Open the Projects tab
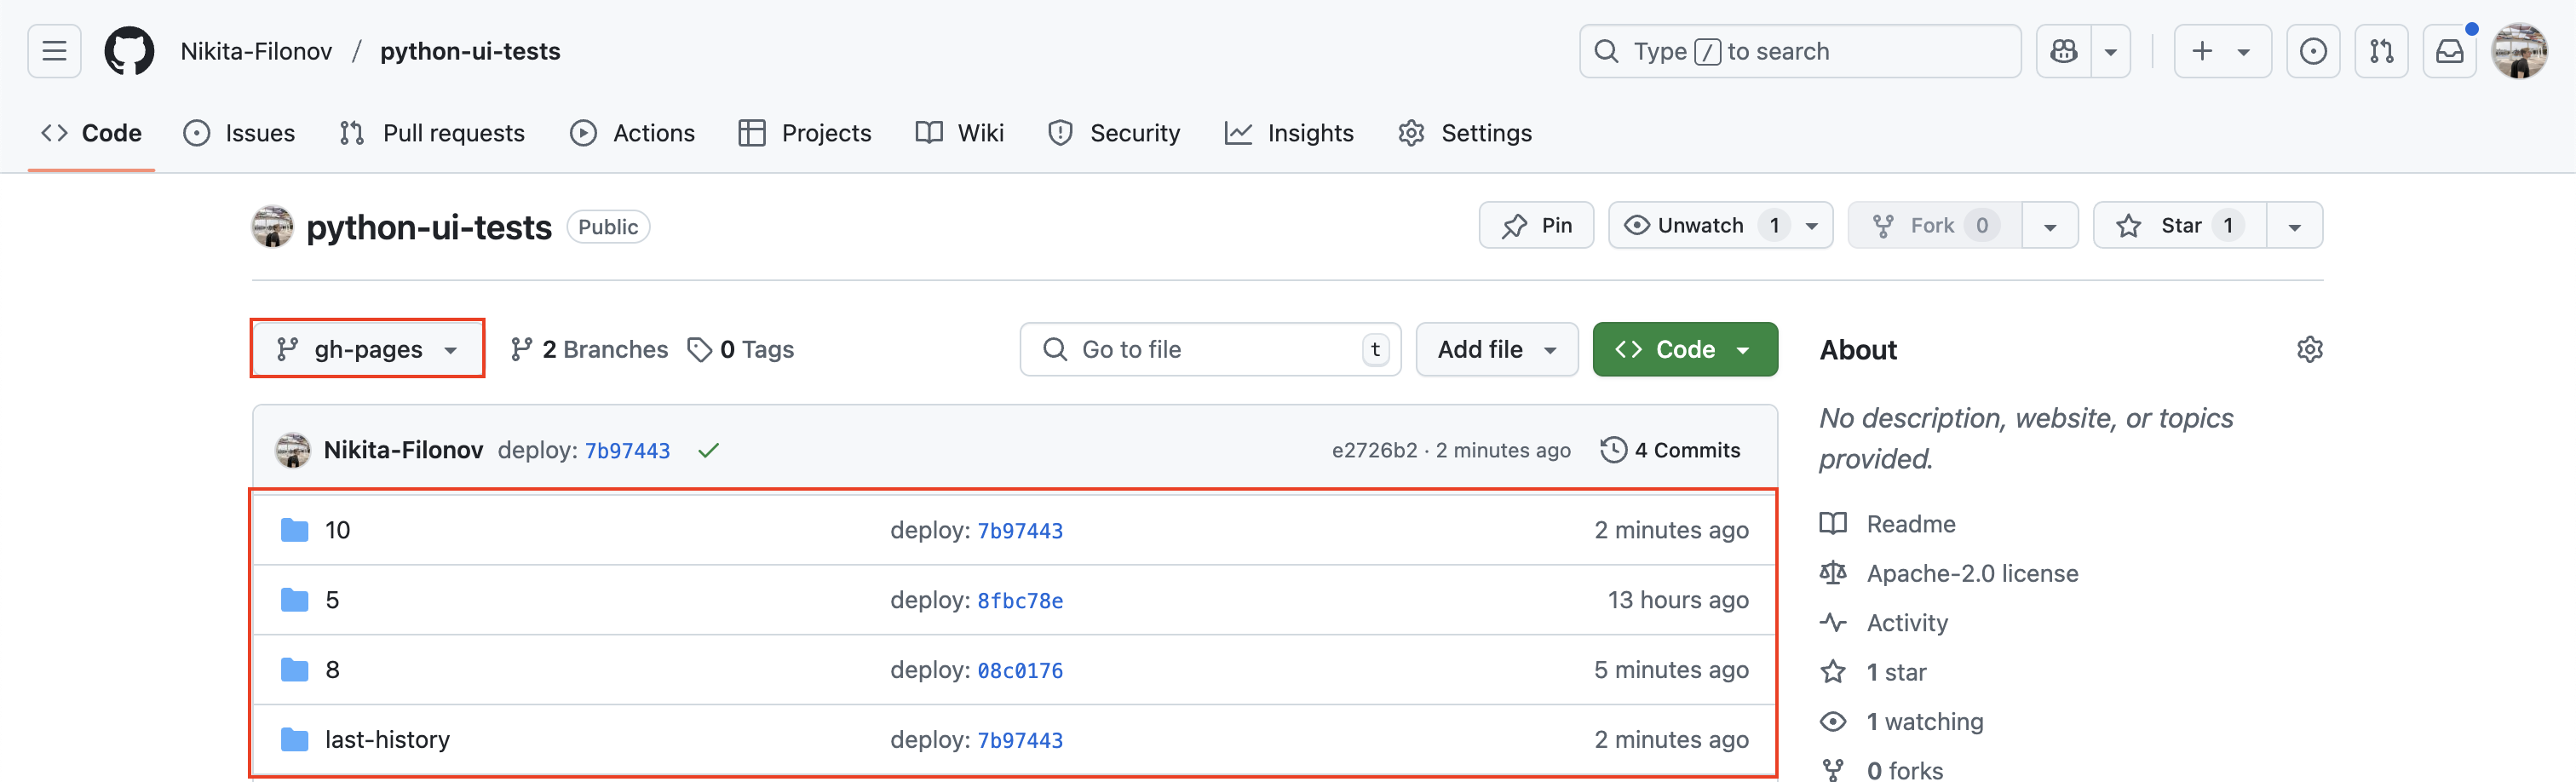The image size is (2576, 782). point(805,133)
